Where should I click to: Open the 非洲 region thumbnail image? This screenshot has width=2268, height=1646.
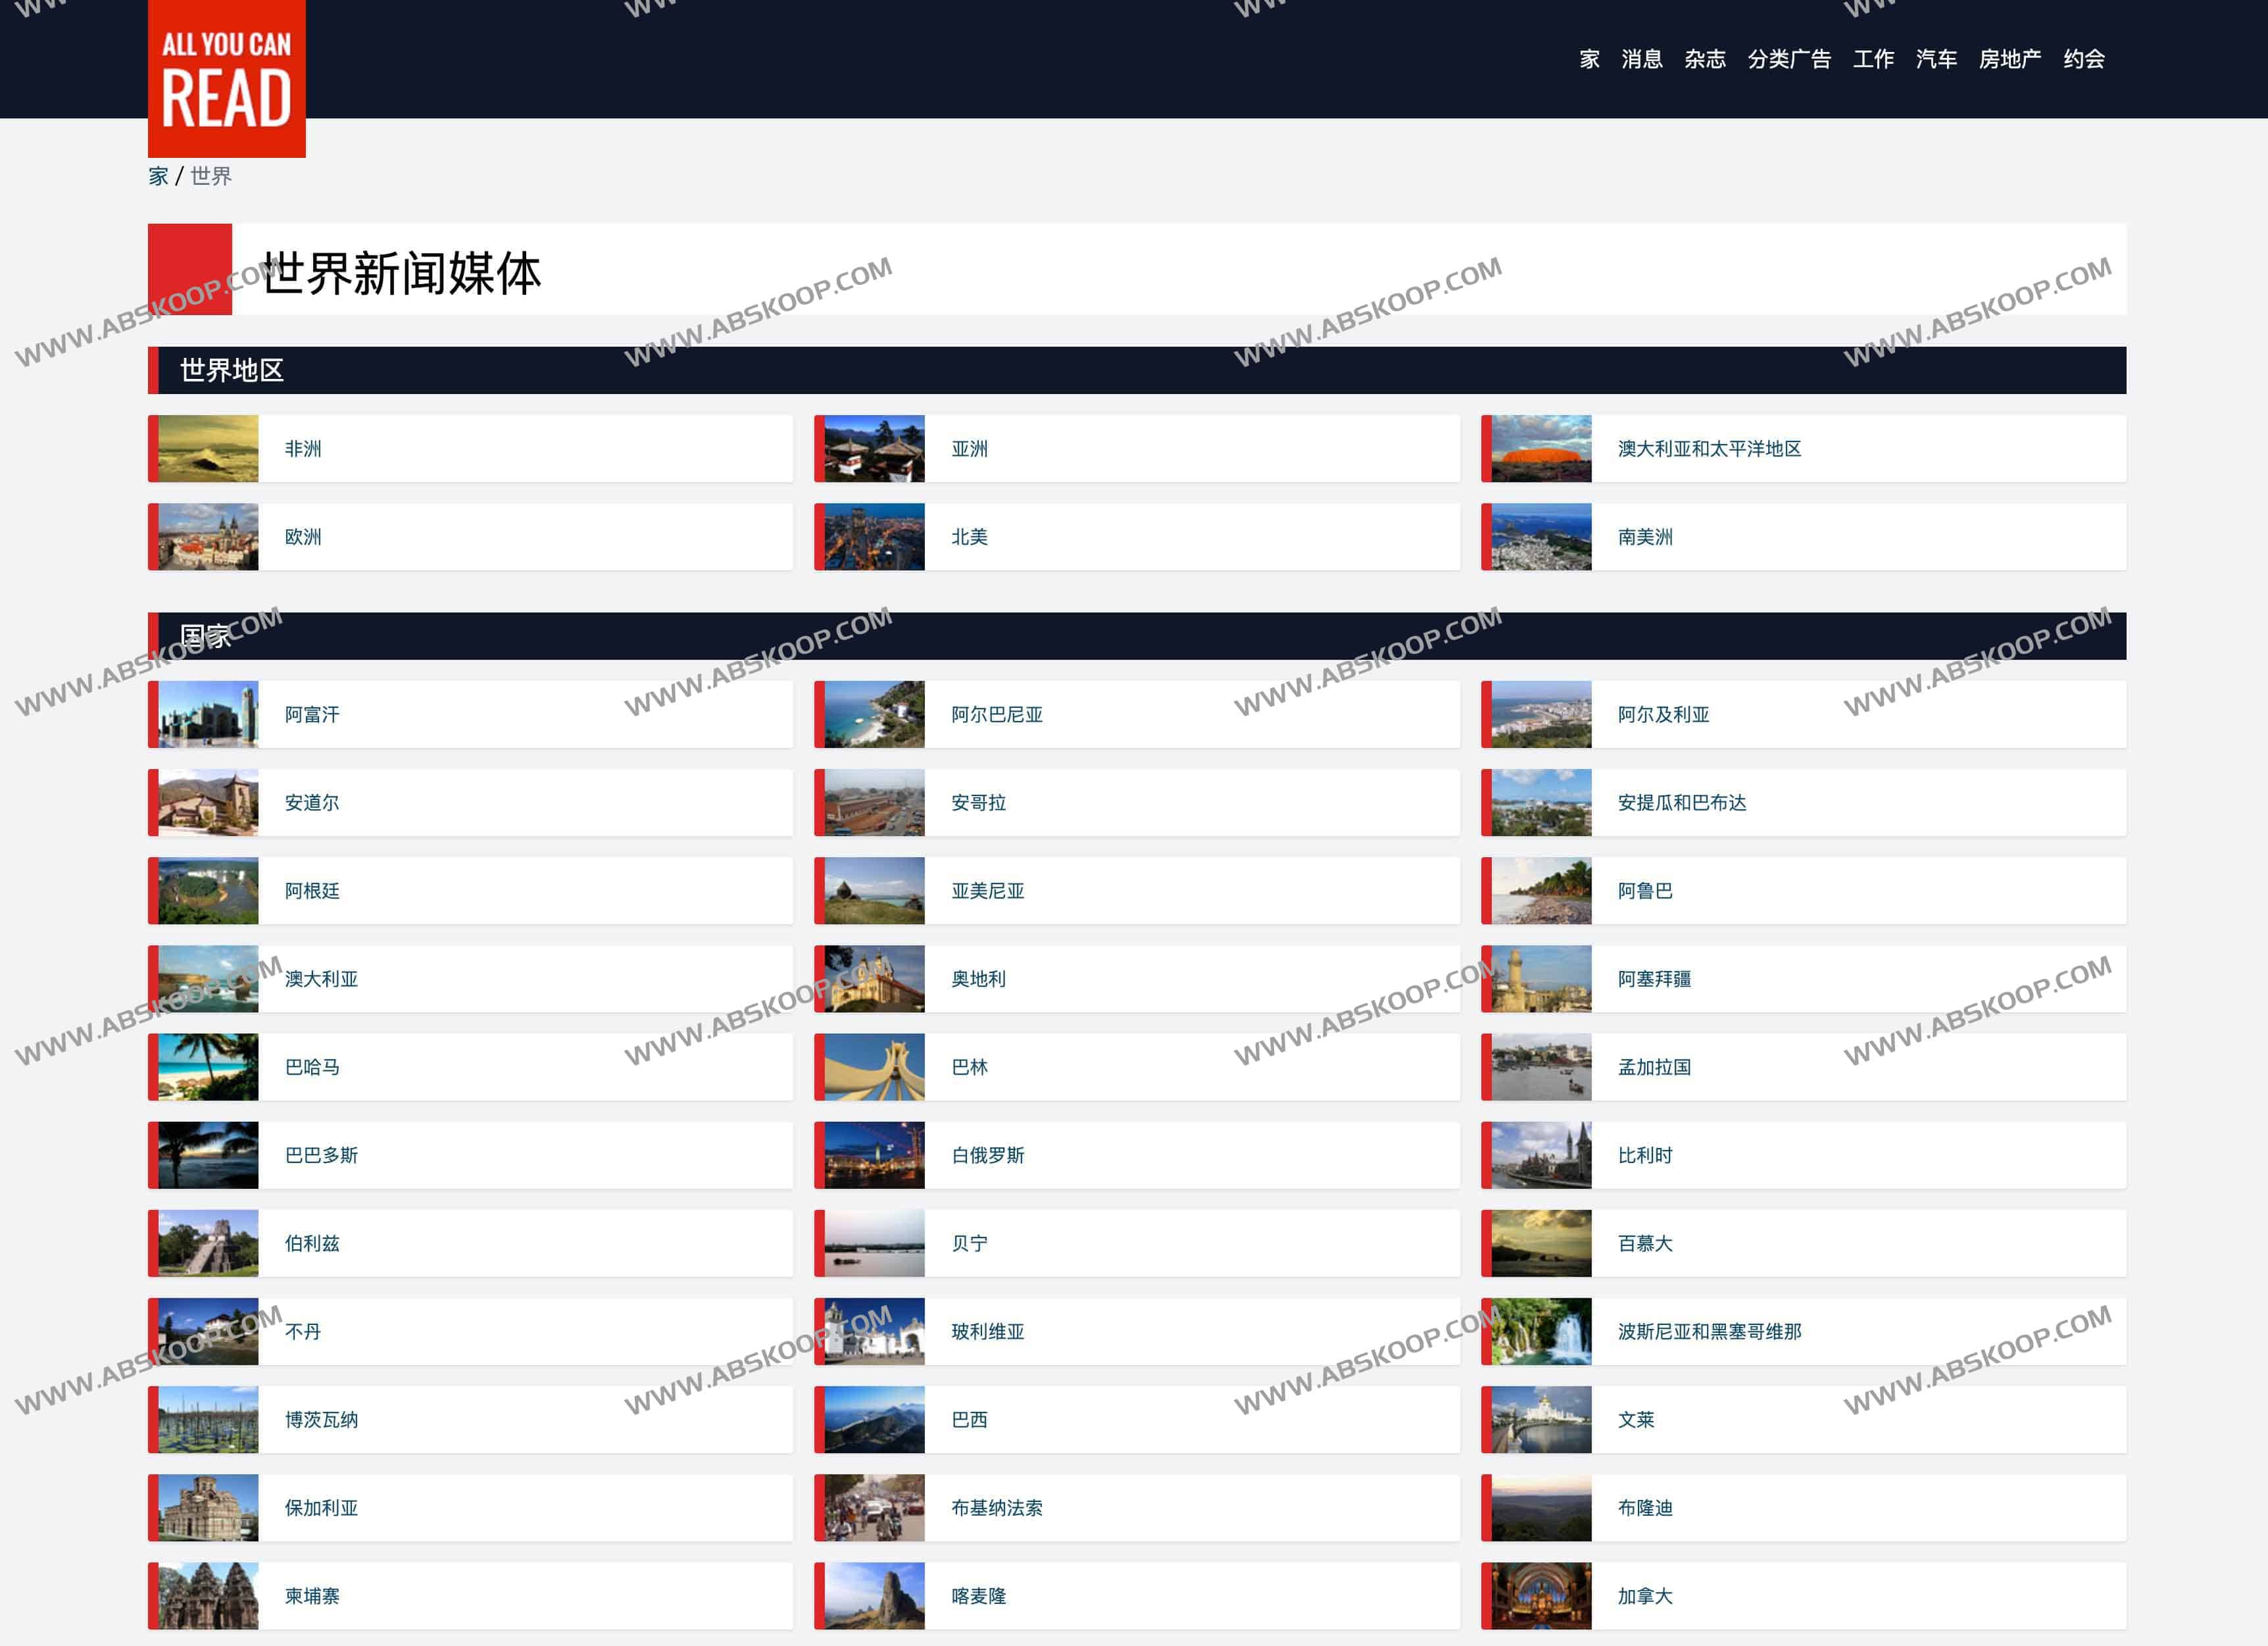[x=208, y=449]
